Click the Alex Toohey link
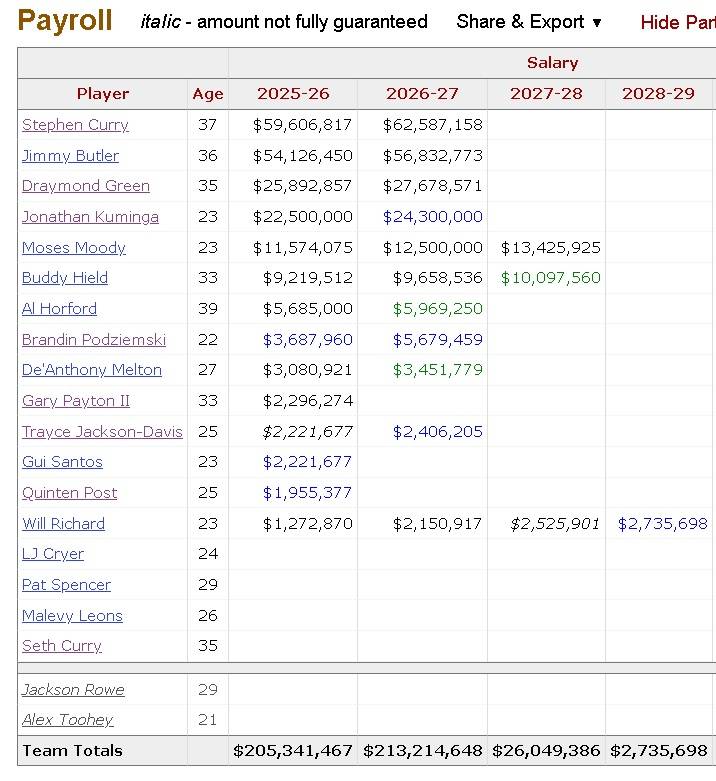 [67, 720]
